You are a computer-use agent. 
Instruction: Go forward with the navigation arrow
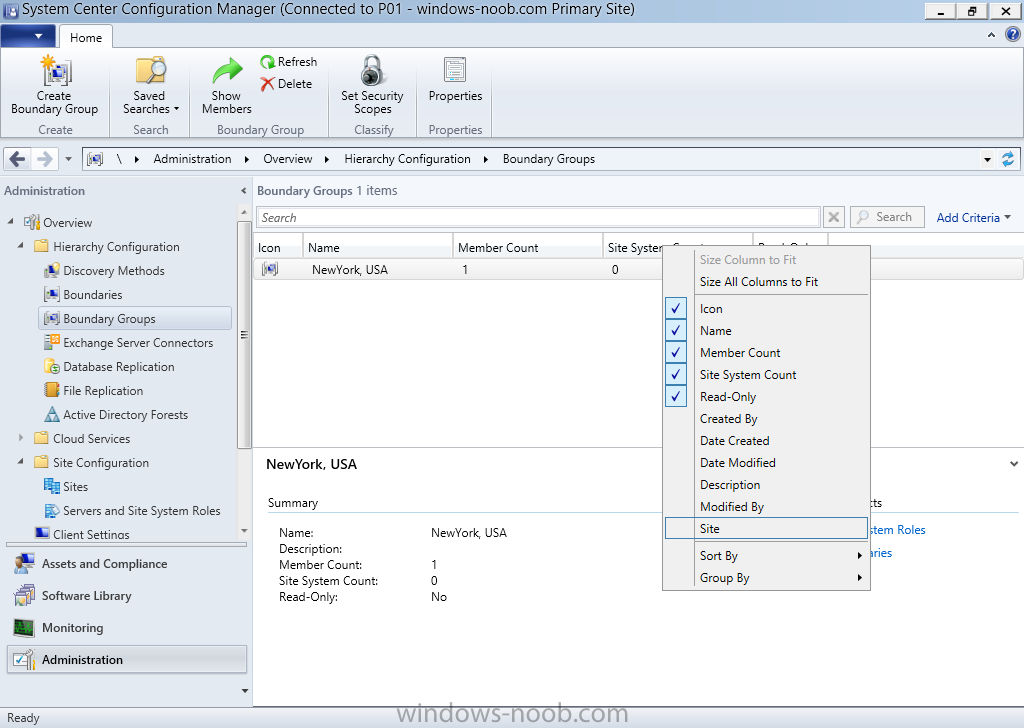click(x=44, y=159)
